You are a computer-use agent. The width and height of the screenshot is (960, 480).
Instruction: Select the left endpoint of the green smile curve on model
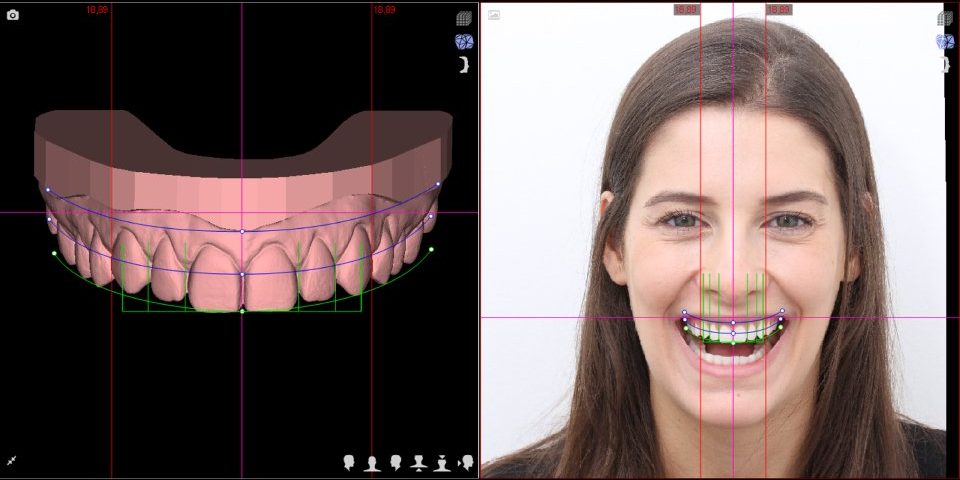click(x=54, y=253)
